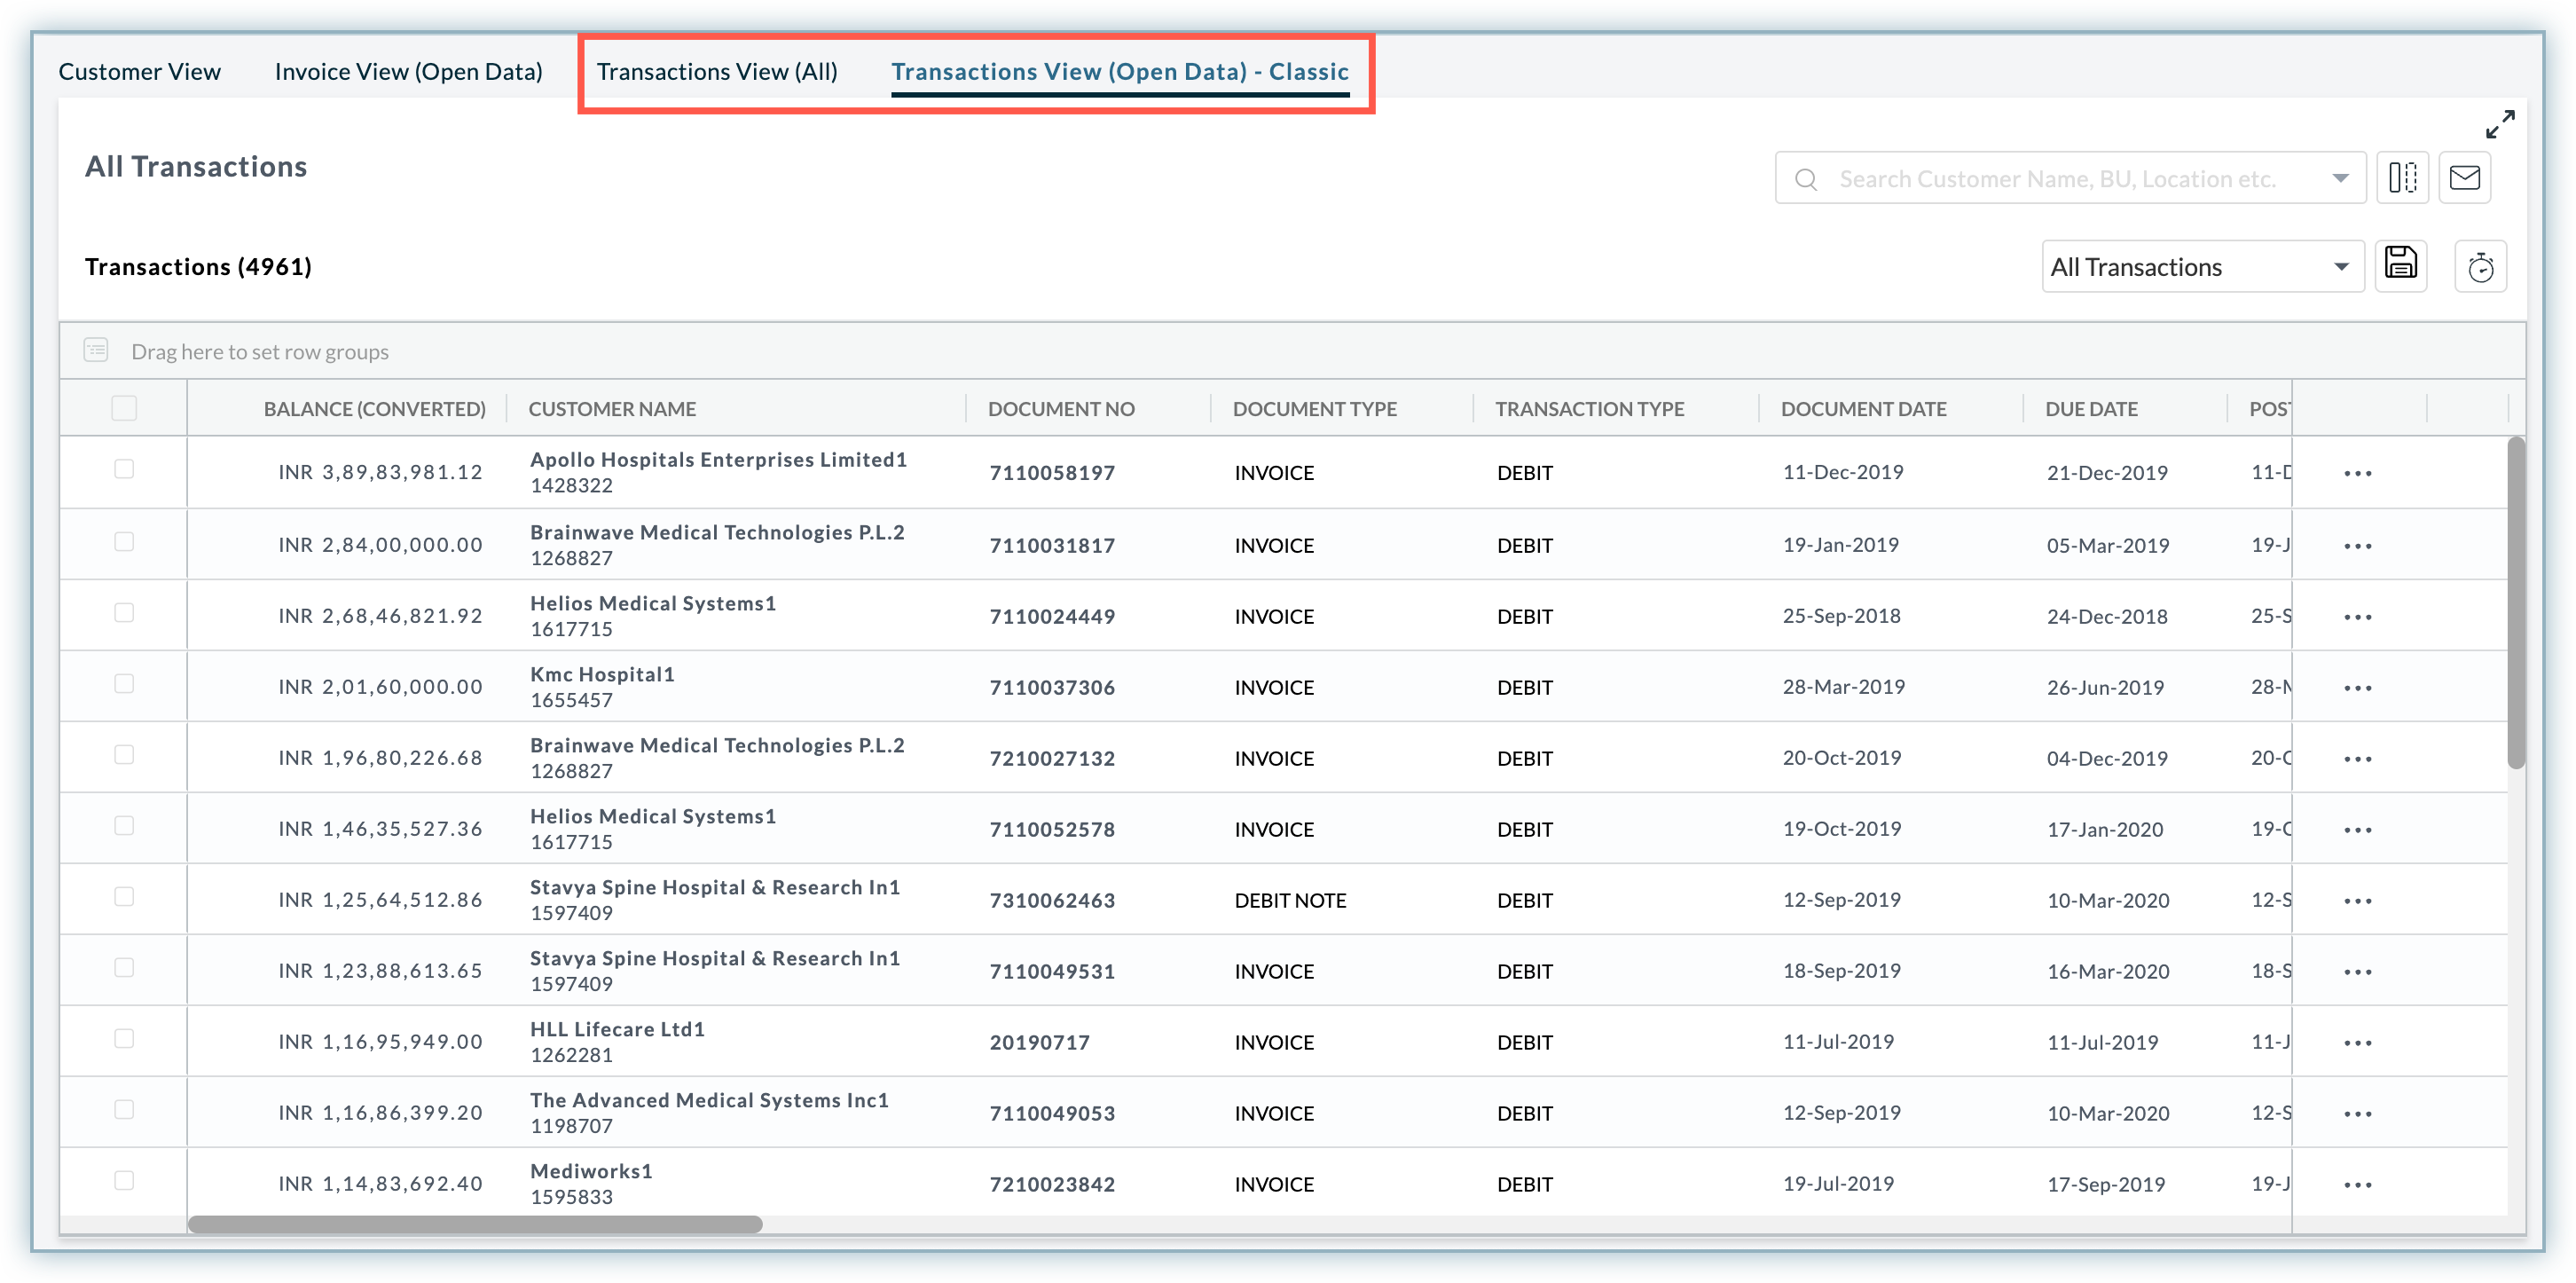2576x1283 pixels.
Task: Click the 21-Dec-2019 due date cell
Action: click(x=2107, y=473)
